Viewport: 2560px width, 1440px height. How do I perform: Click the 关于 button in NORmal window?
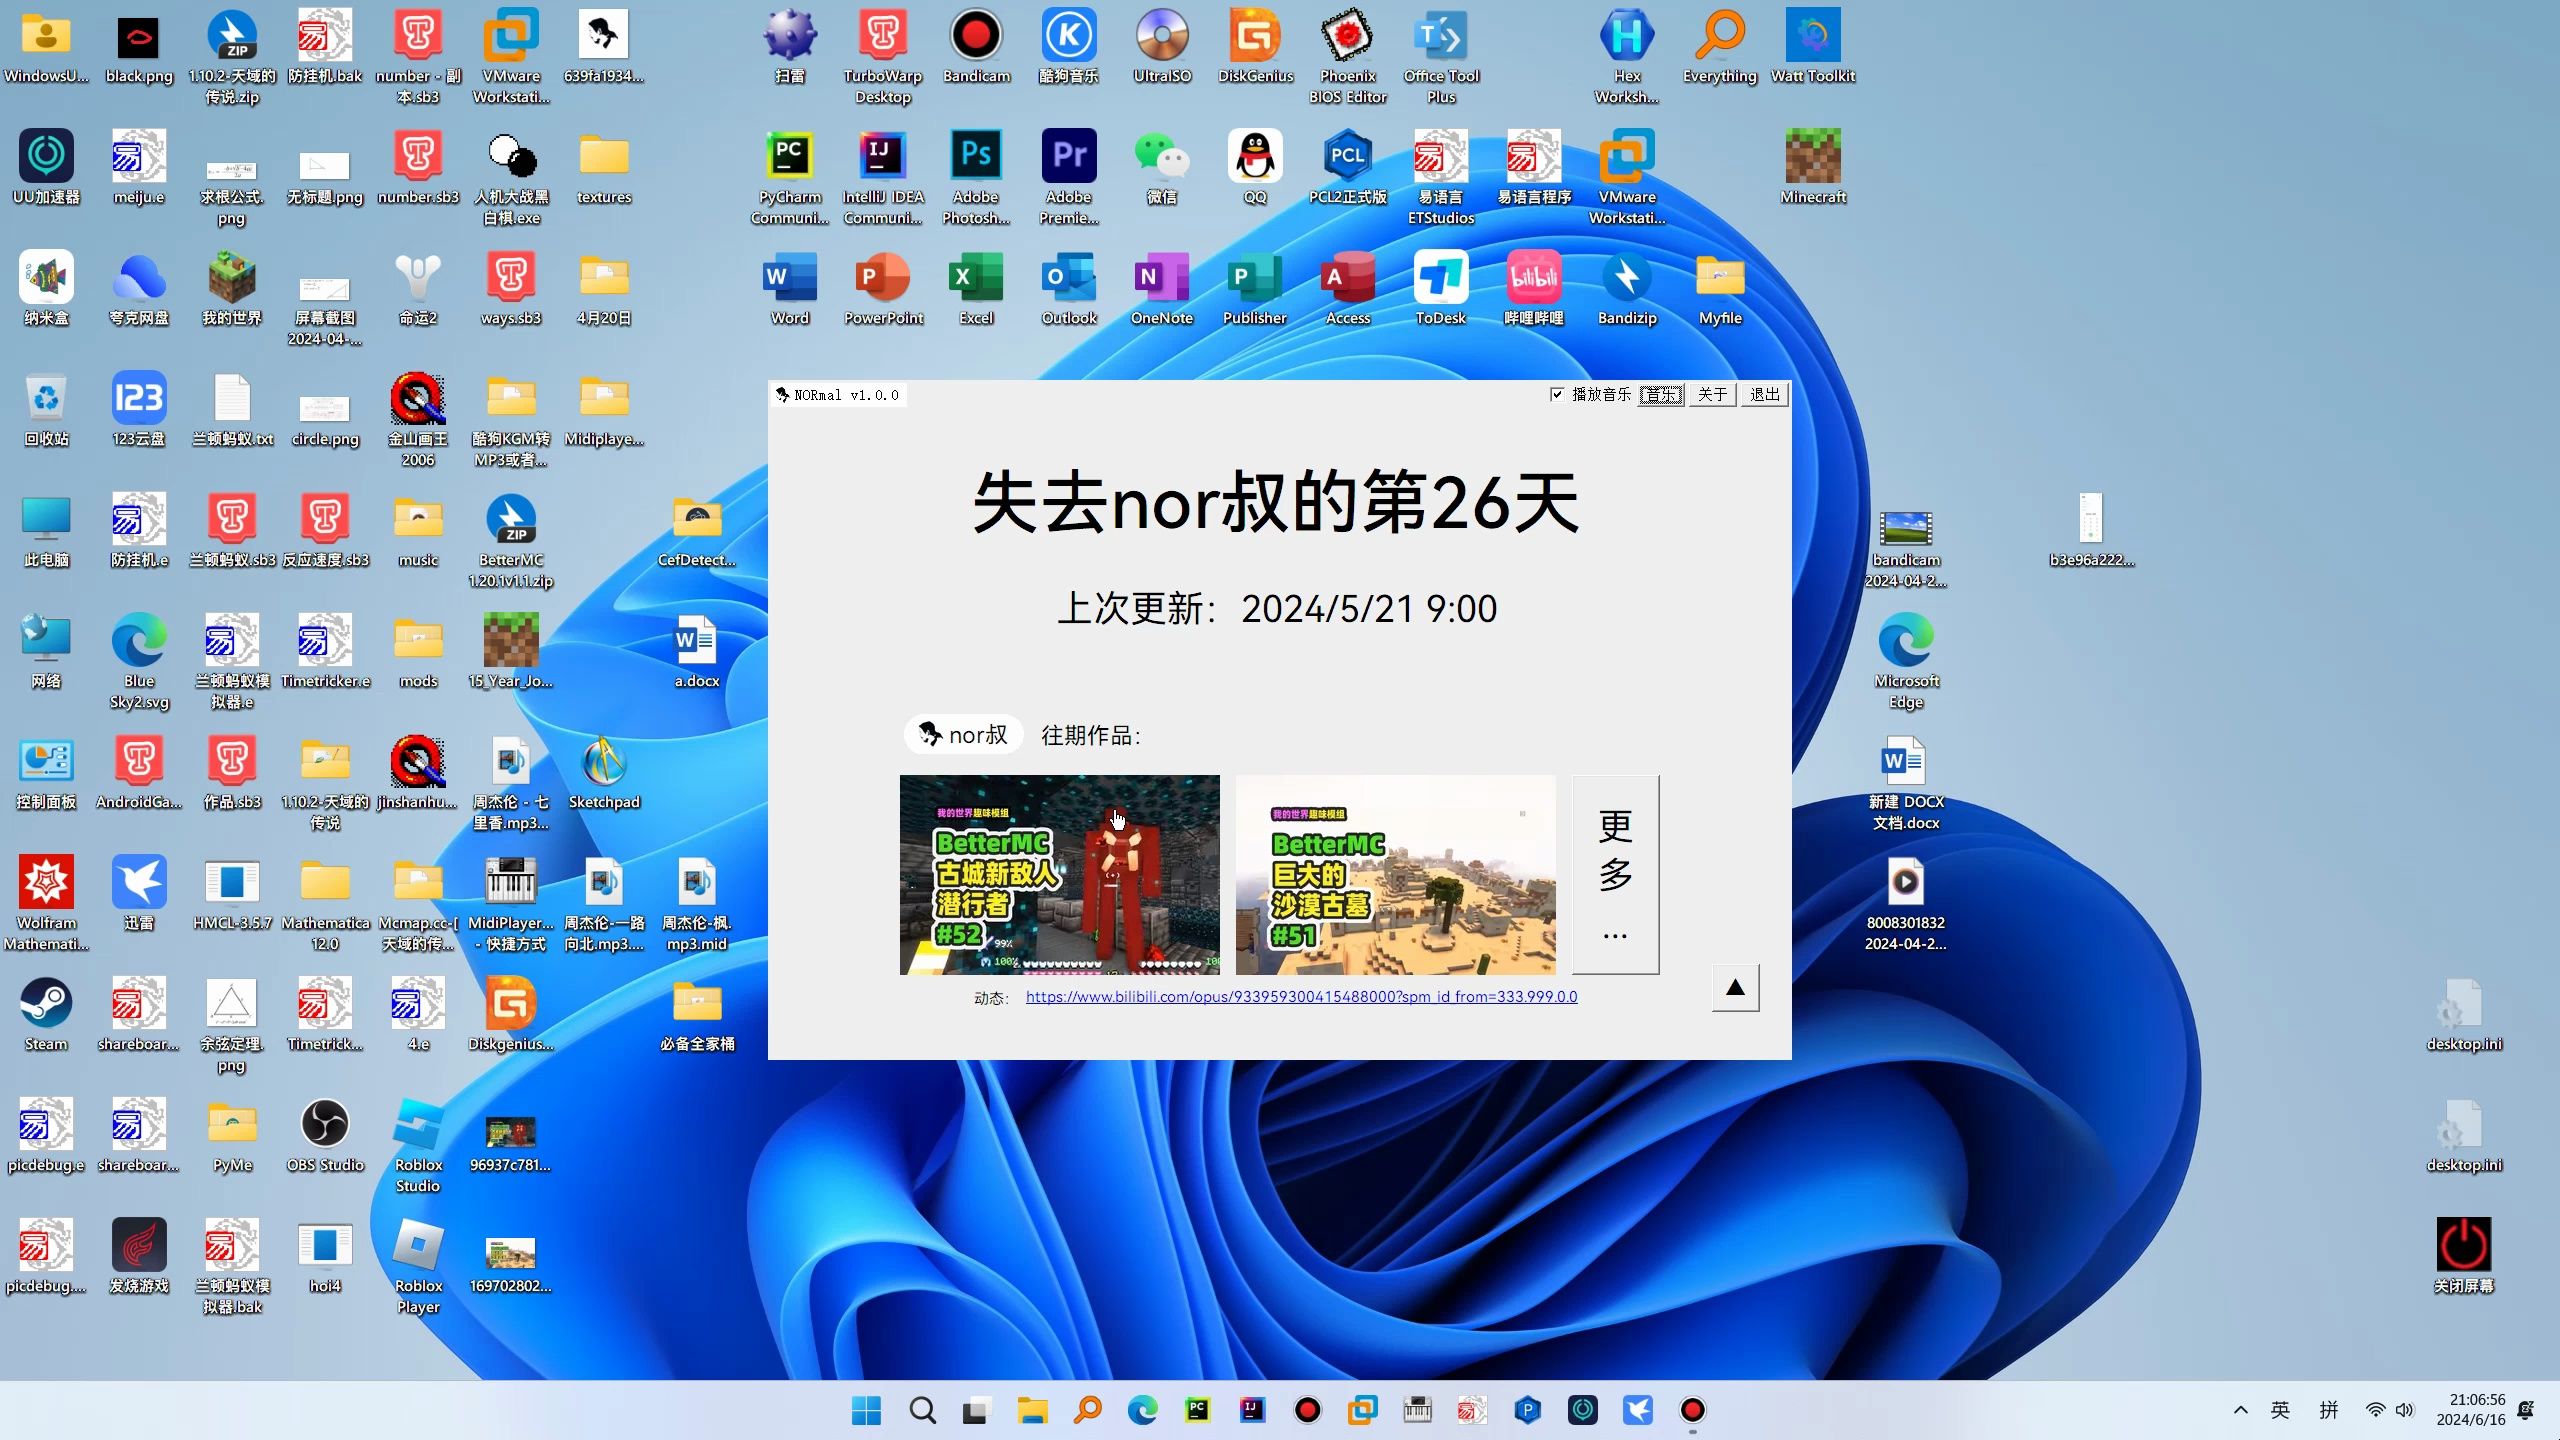[1712, 394]
